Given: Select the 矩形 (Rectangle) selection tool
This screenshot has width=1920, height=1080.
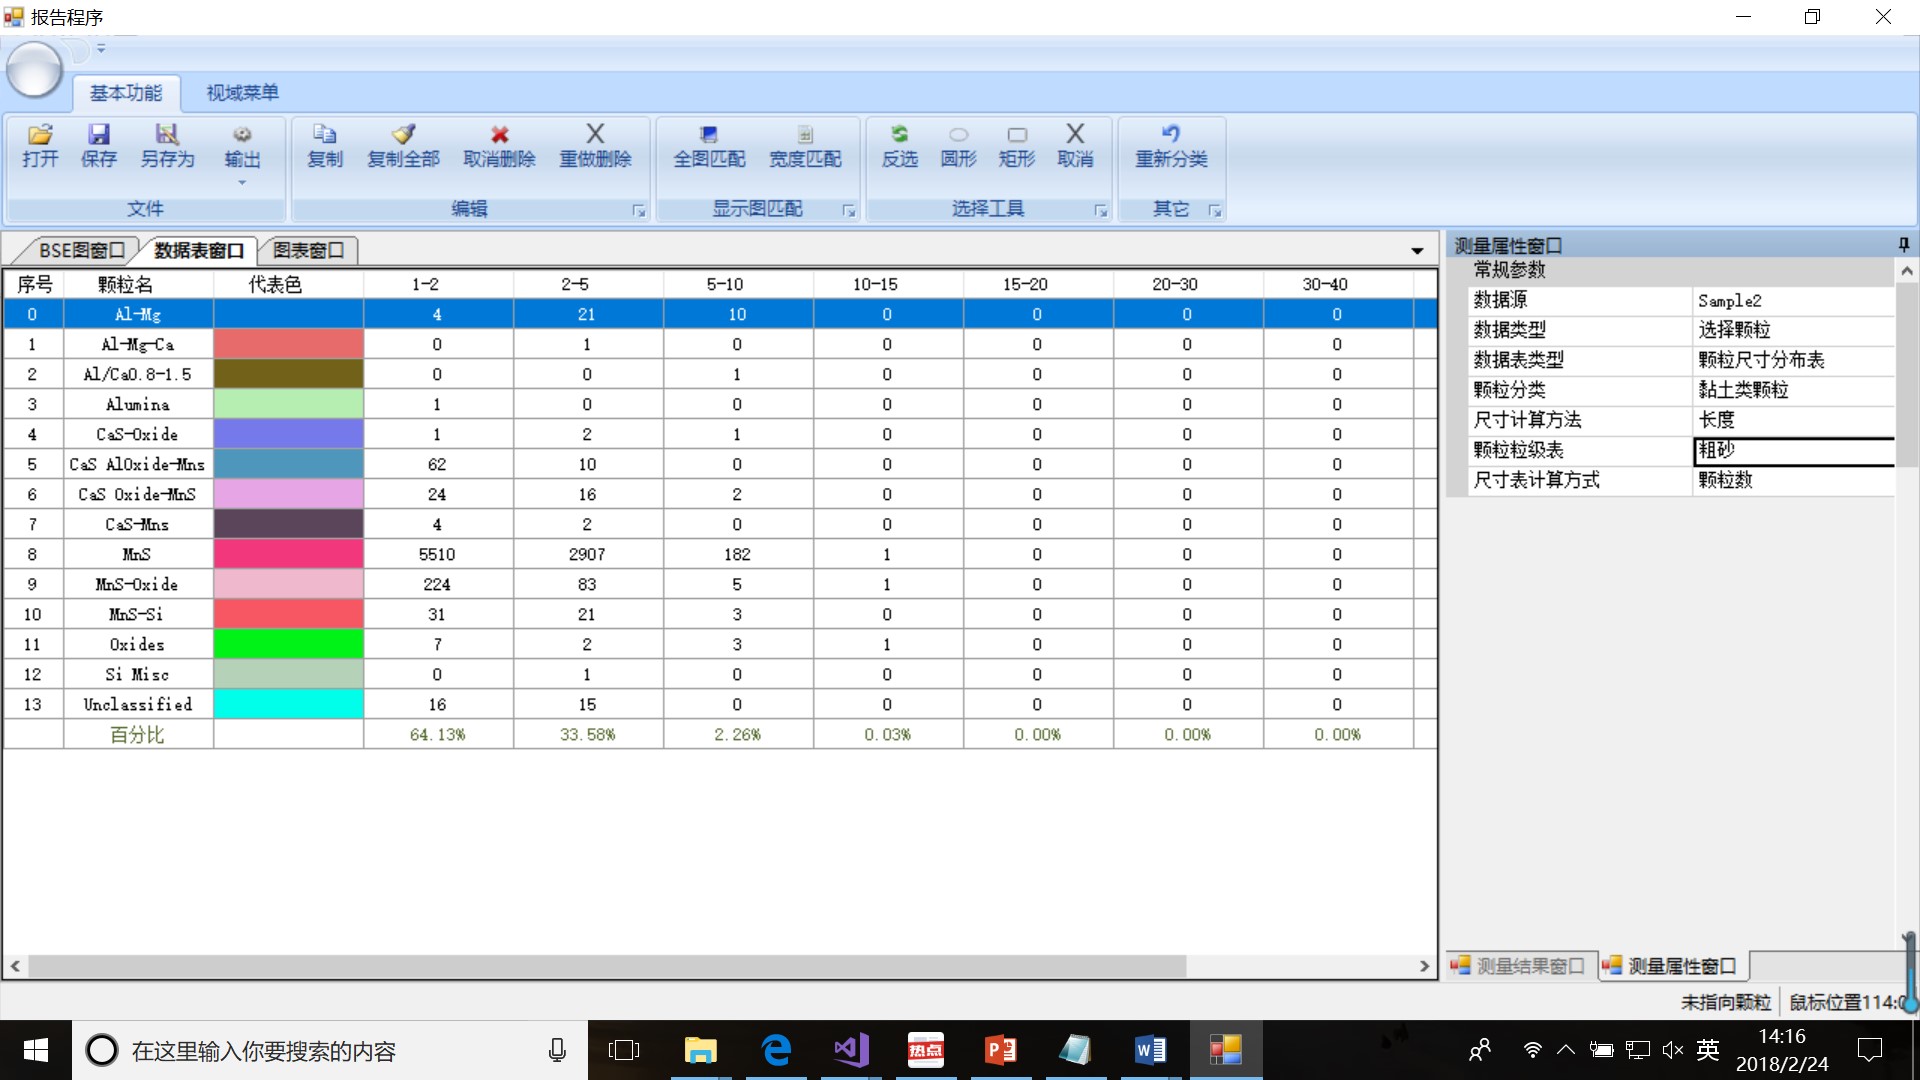Looking at the screenshot, I should tap(1017, 135).
